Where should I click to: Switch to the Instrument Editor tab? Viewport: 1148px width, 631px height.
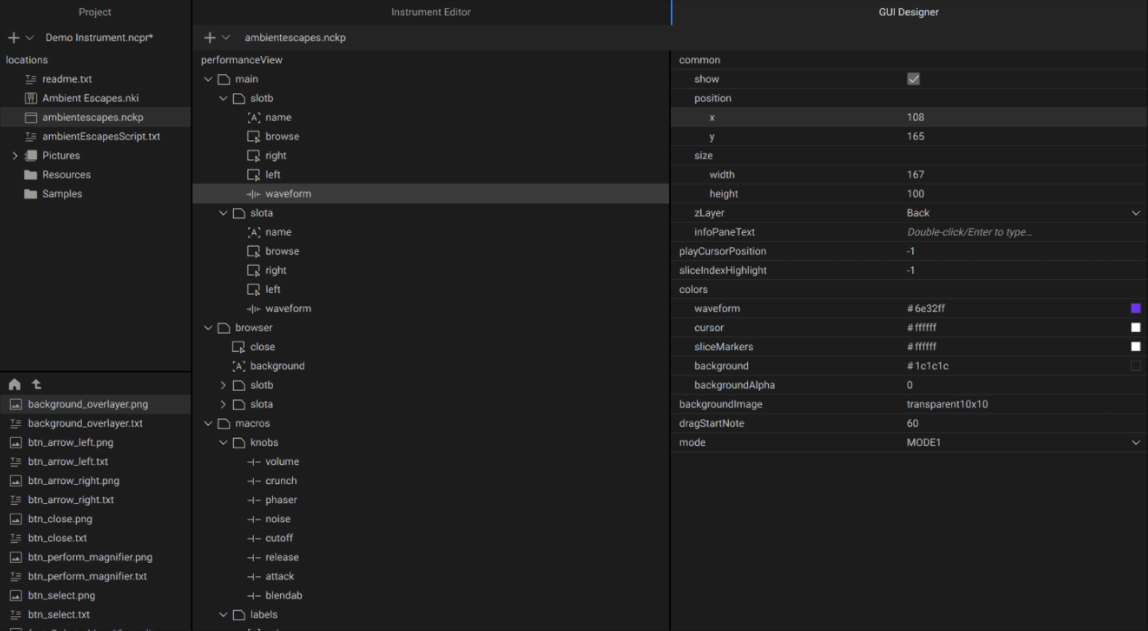click(430, 12)
